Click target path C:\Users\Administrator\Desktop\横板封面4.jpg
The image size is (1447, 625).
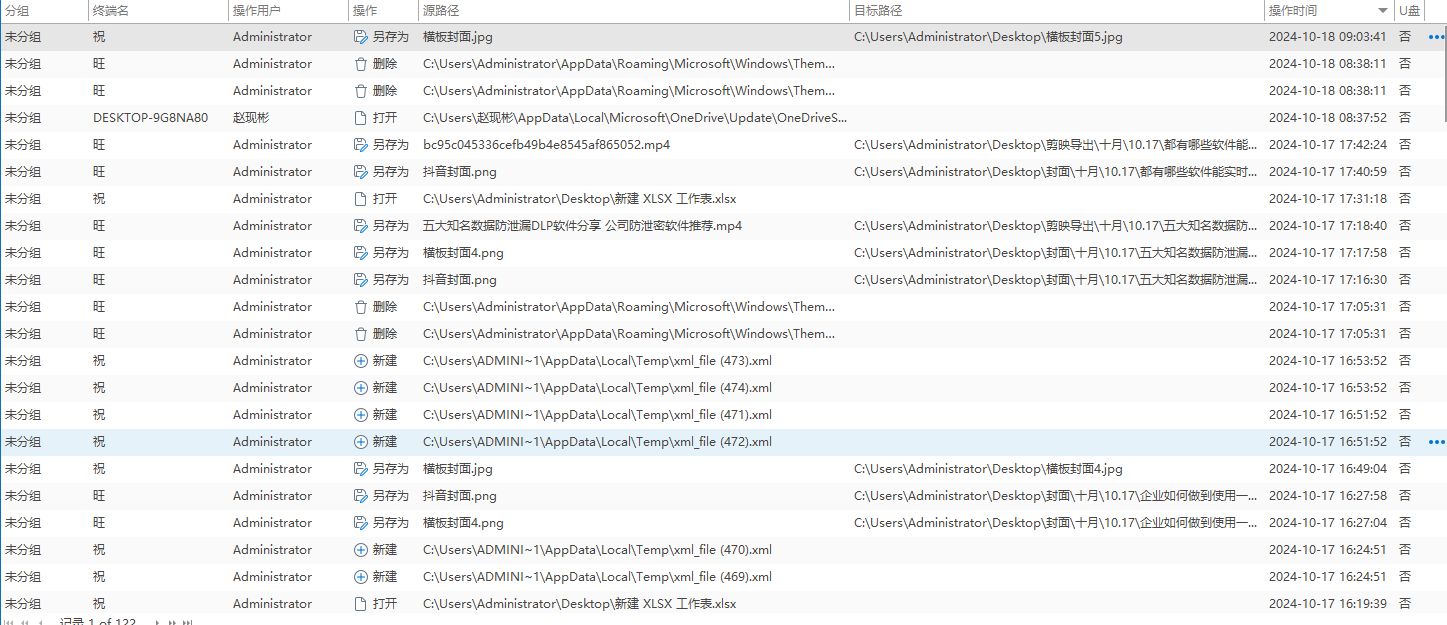point(988,469)
